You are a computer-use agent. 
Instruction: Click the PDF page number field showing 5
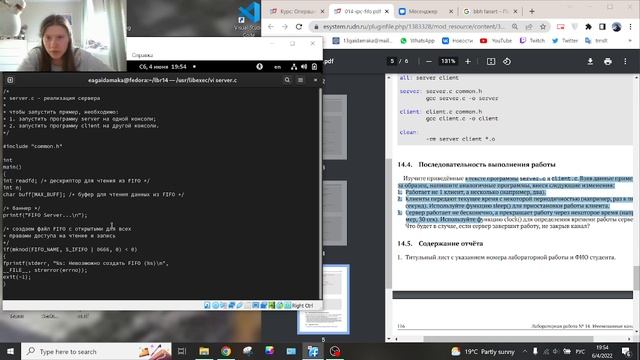pos(392,61)
